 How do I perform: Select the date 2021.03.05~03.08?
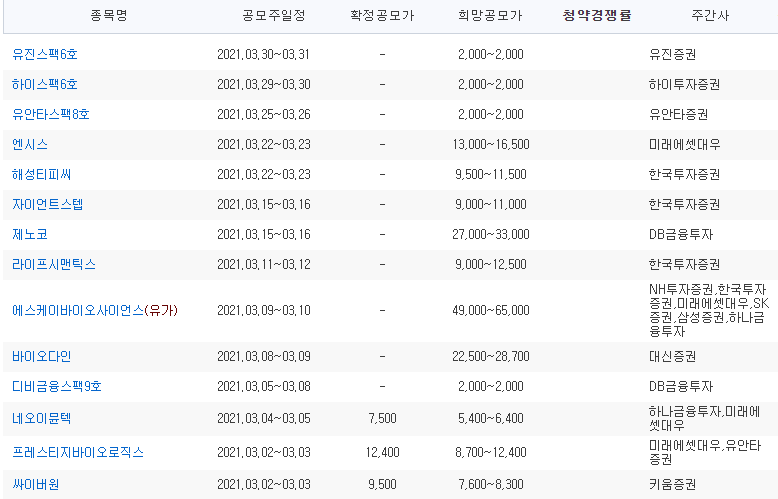point(263,386)
